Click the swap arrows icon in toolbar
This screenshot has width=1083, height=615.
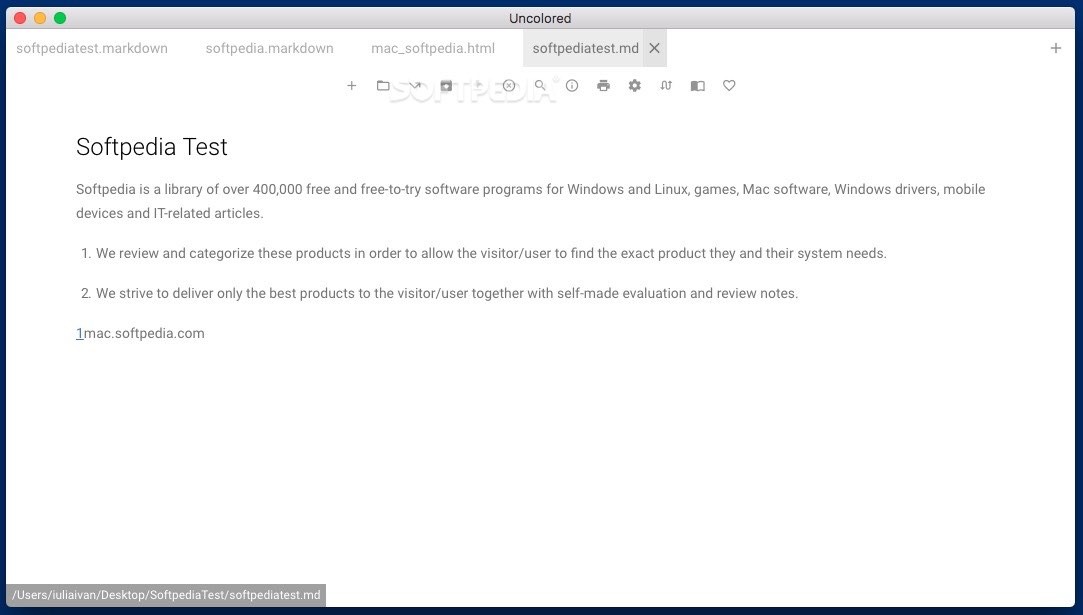click(666, 86)
